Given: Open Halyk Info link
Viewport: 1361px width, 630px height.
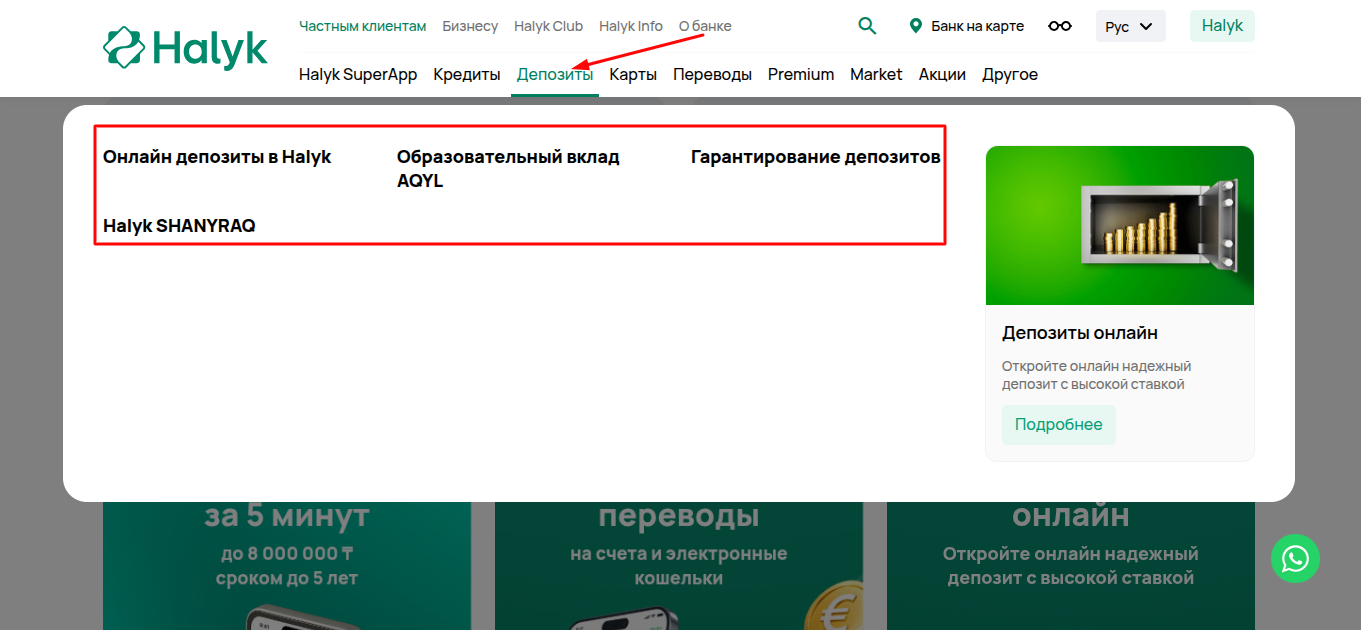Looking at the screenshot, I should pos(631,26).
